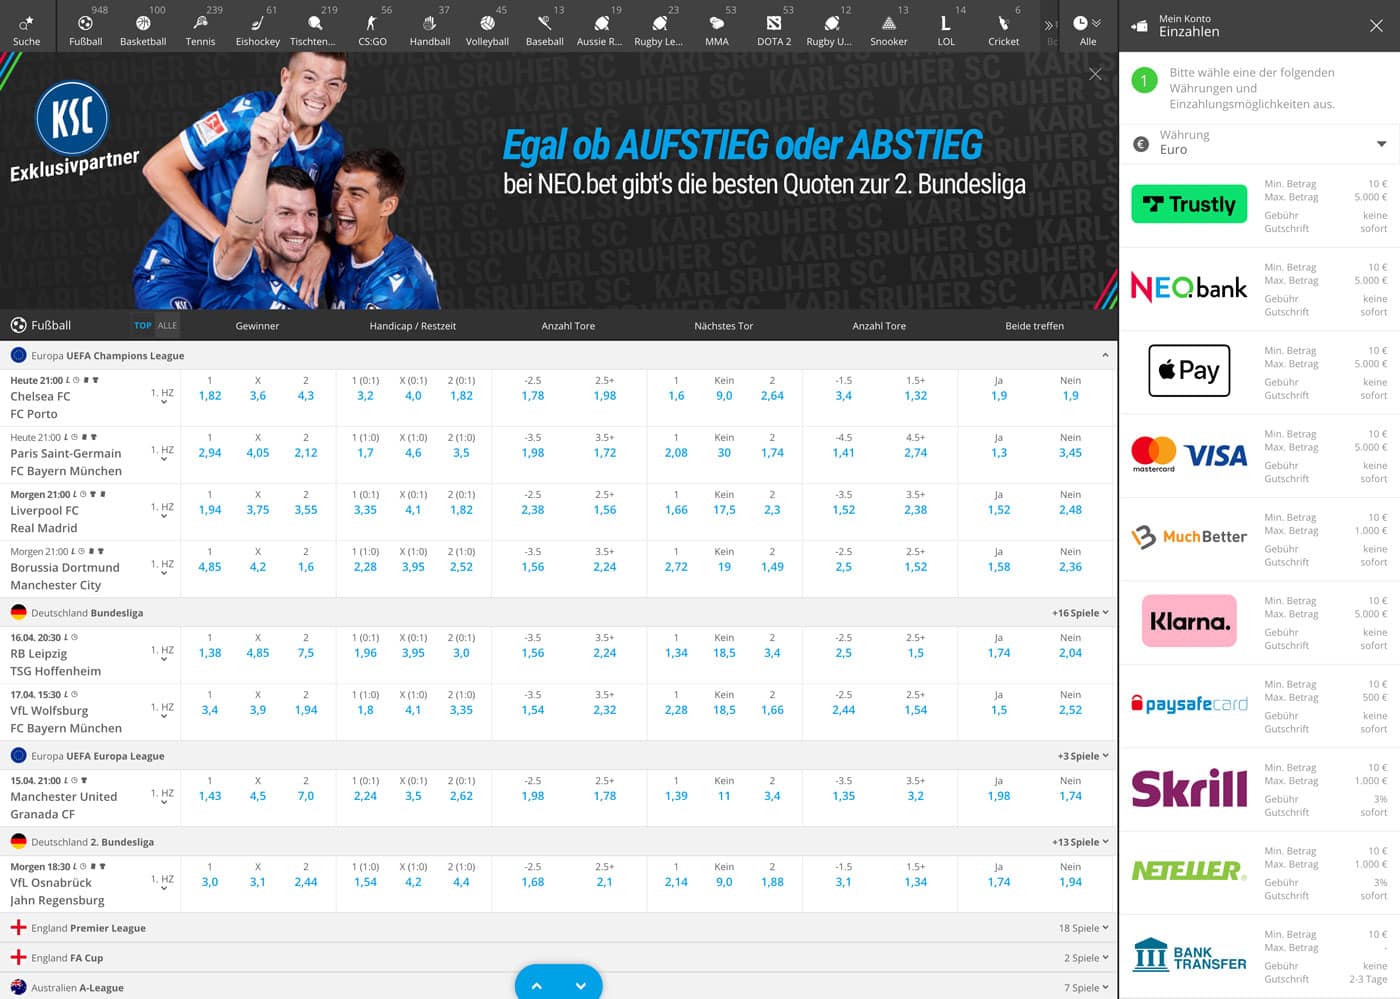Select the Tennis sport icon
Screen dimensions: 1400x999
coord(200,24)
